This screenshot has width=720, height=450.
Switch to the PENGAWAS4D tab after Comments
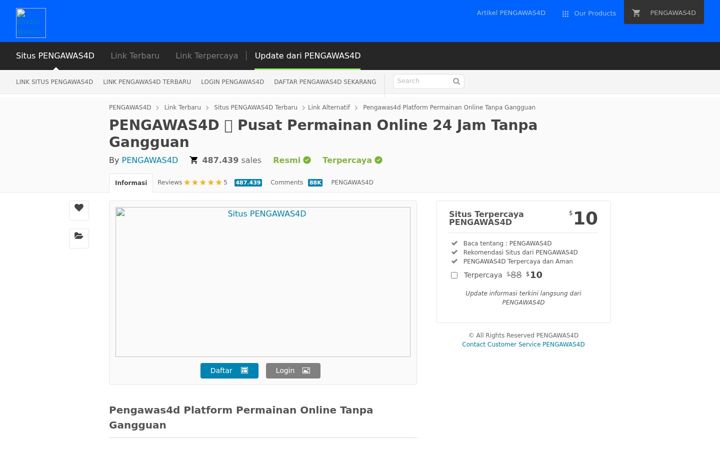click(352, 182)
